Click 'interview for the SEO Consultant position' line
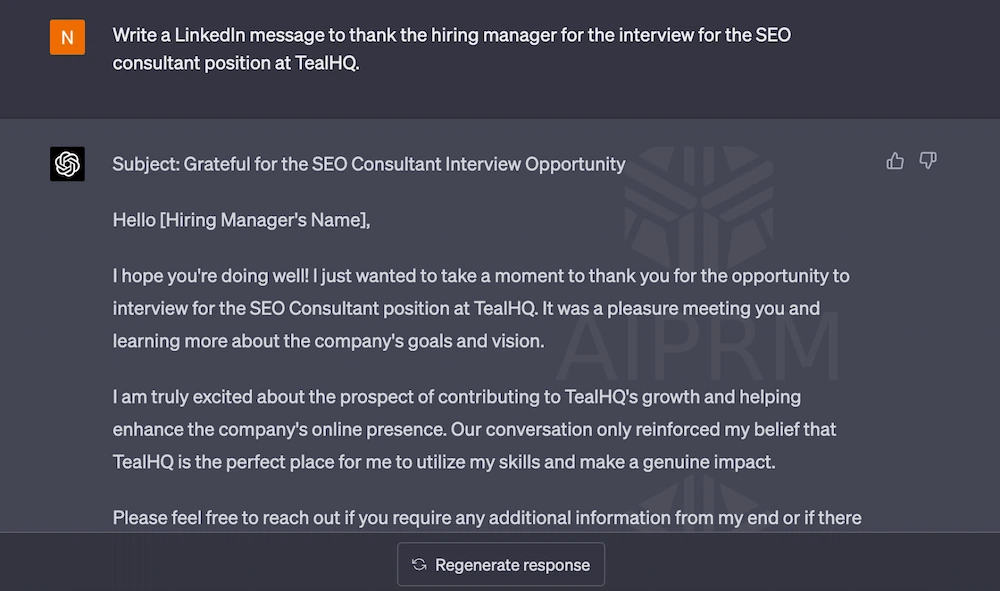This screenshot has height=591, width=1000. 466,308
